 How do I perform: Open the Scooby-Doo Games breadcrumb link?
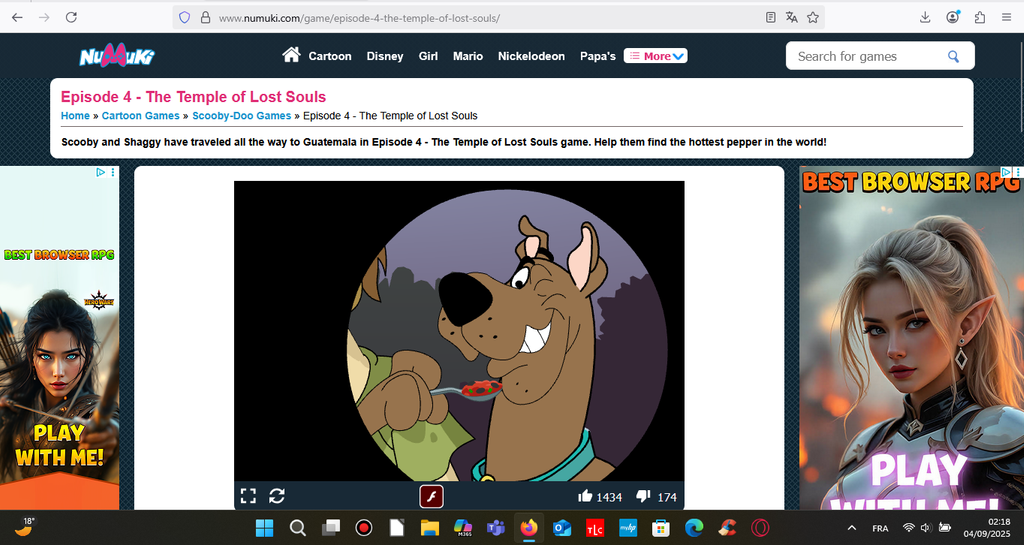[241, 116]
